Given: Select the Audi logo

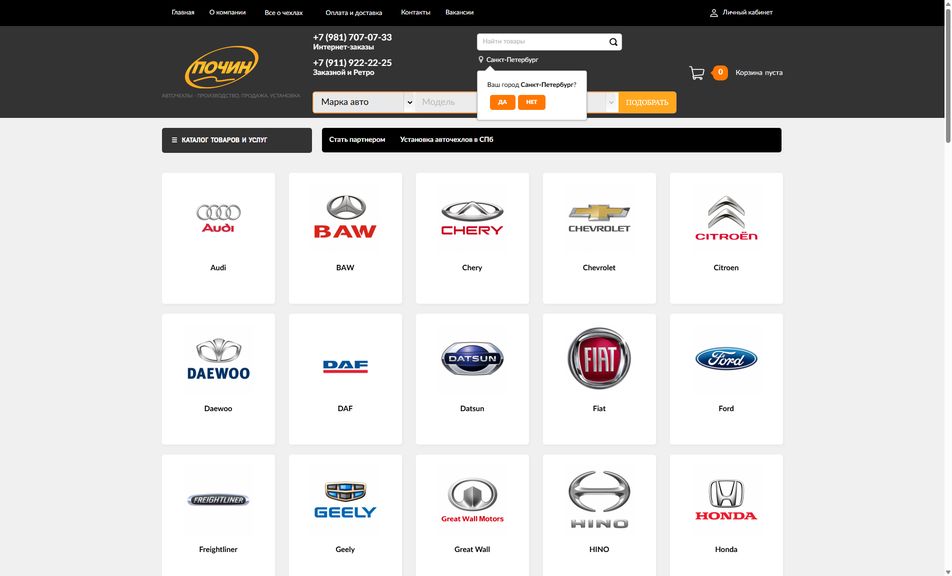Looking at the screenshot, I should (x=219, y=218).
